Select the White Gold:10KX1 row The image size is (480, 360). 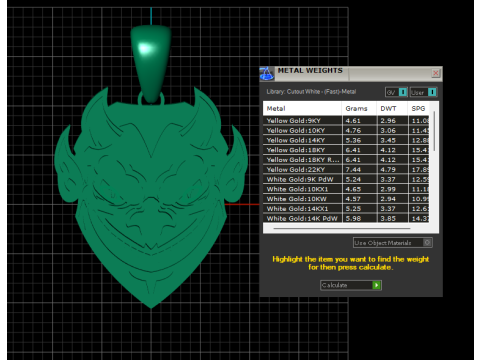(x=346, y=189)
